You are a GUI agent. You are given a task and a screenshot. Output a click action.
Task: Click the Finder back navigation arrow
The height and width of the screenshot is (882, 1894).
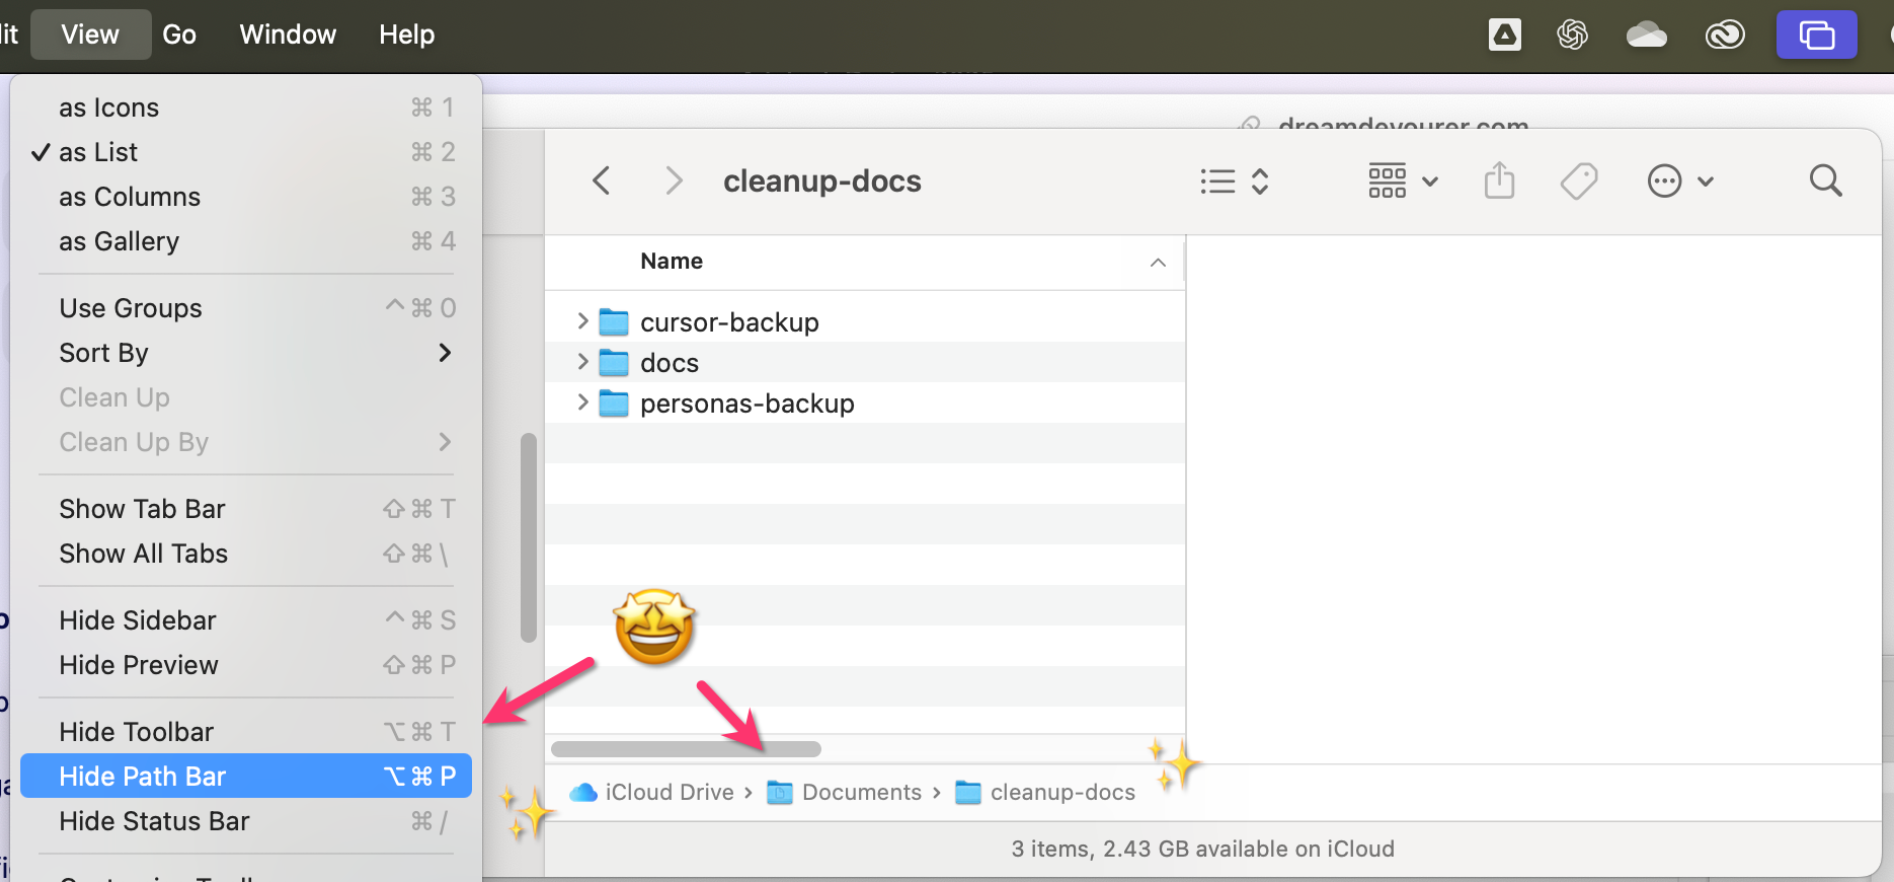point(601,181)
